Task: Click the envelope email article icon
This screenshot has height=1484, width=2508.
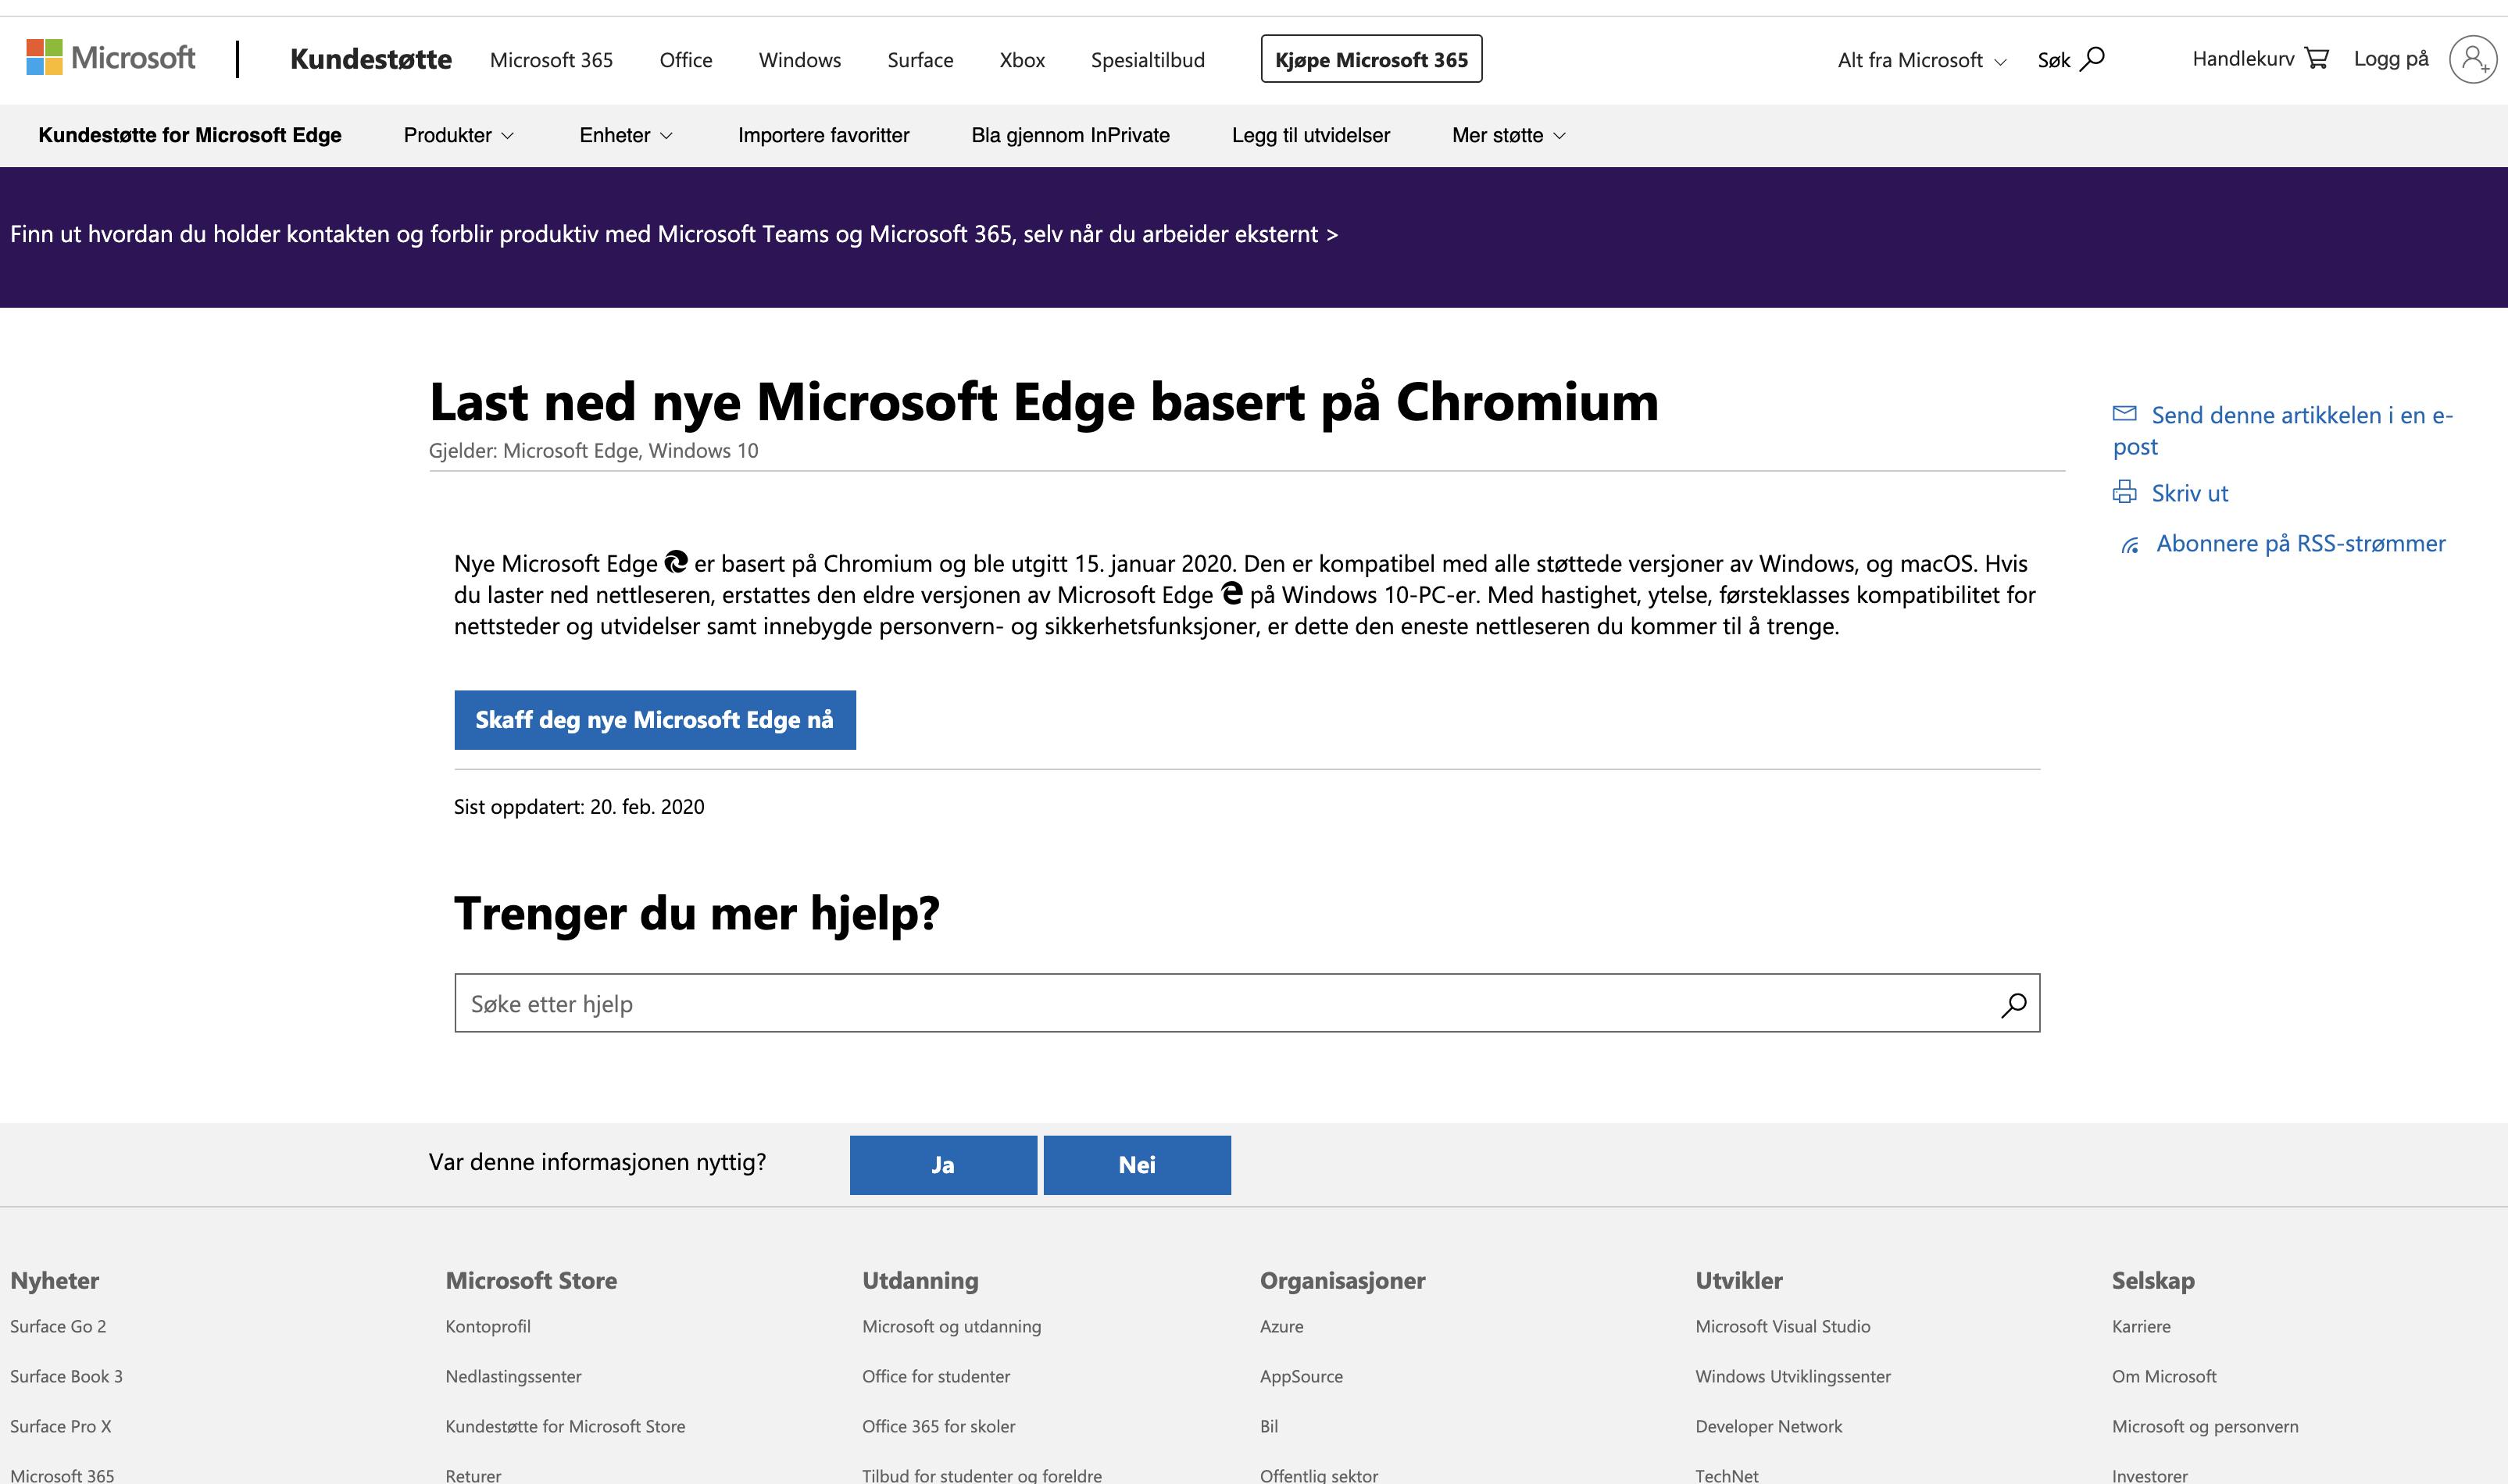Action: pyautogui.click(x=2125, y=413)
